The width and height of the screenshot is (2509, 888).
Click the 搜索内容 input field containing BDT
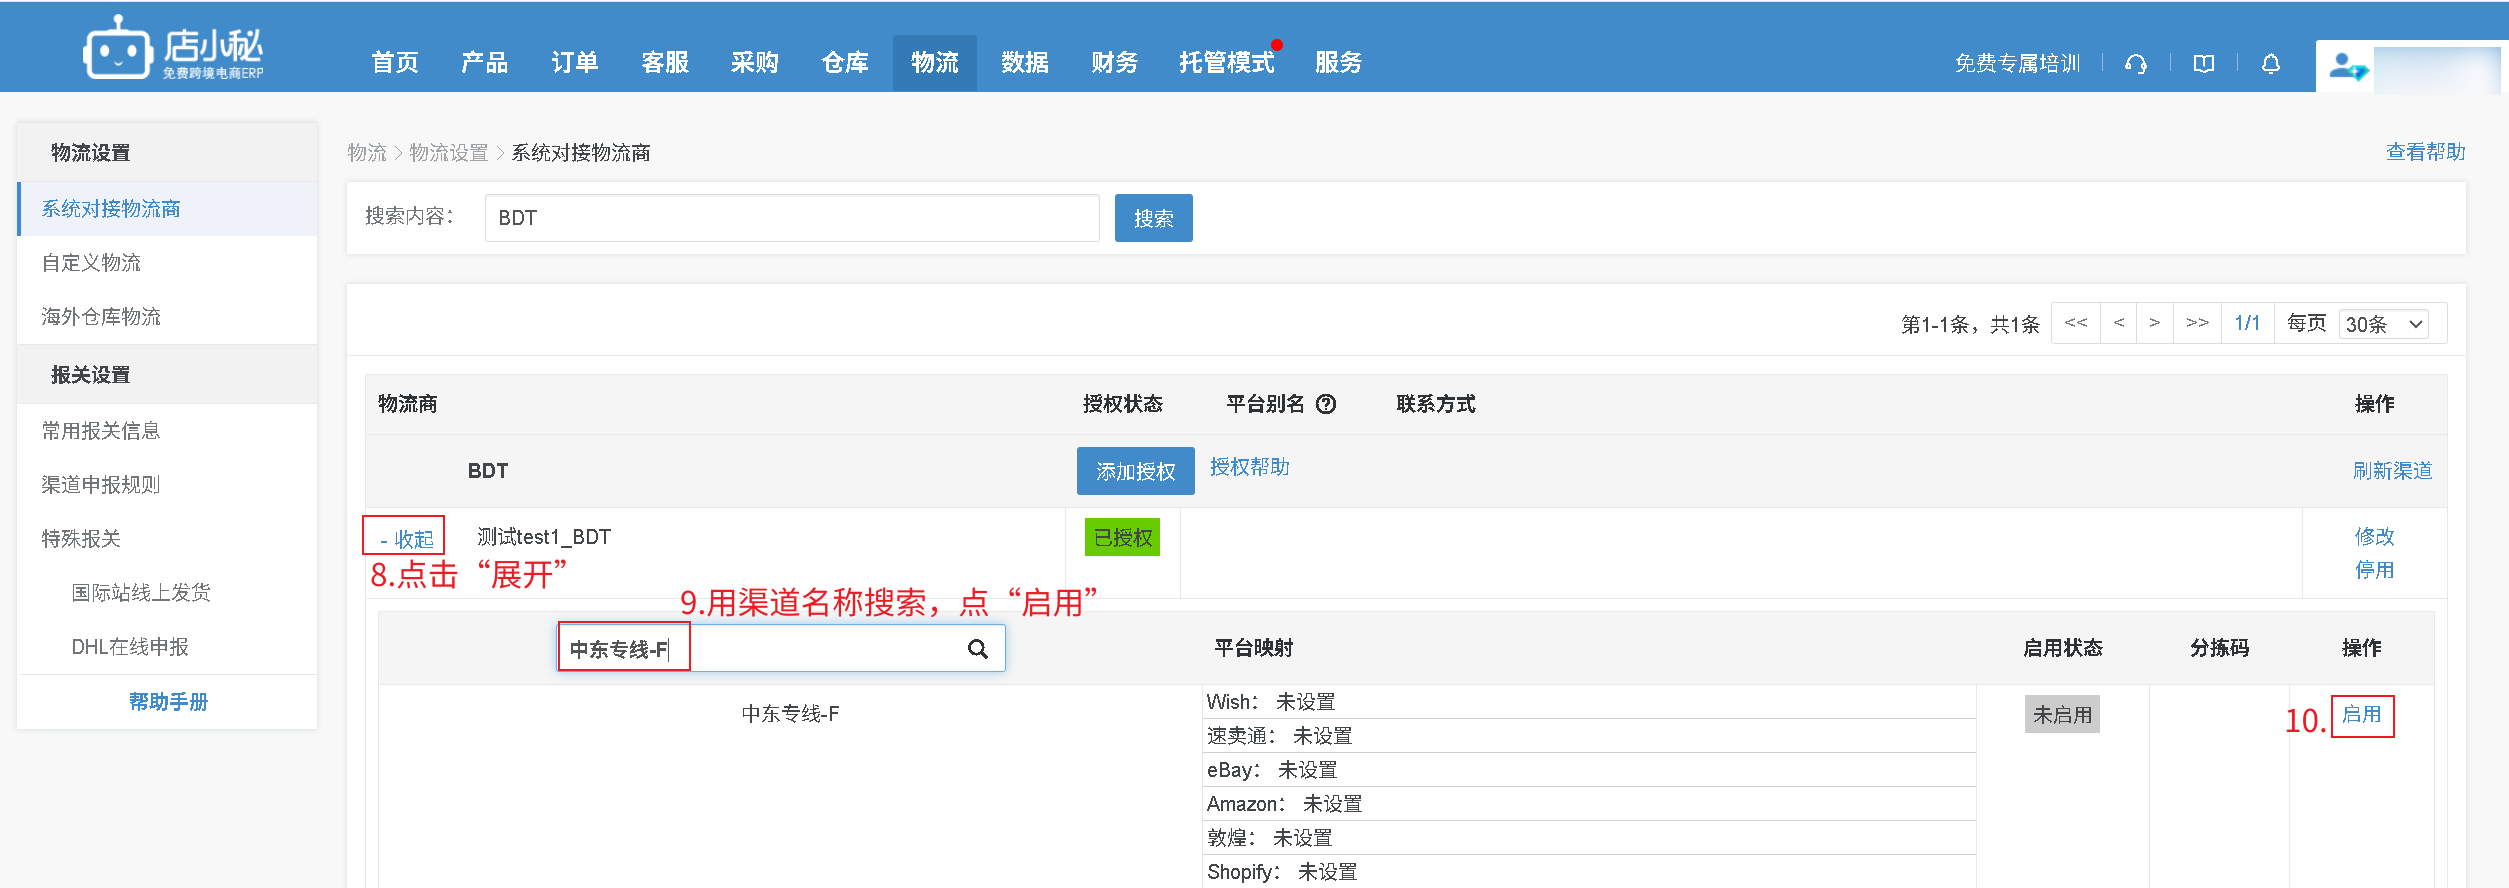pyautogui.click(x=791, y=218)
